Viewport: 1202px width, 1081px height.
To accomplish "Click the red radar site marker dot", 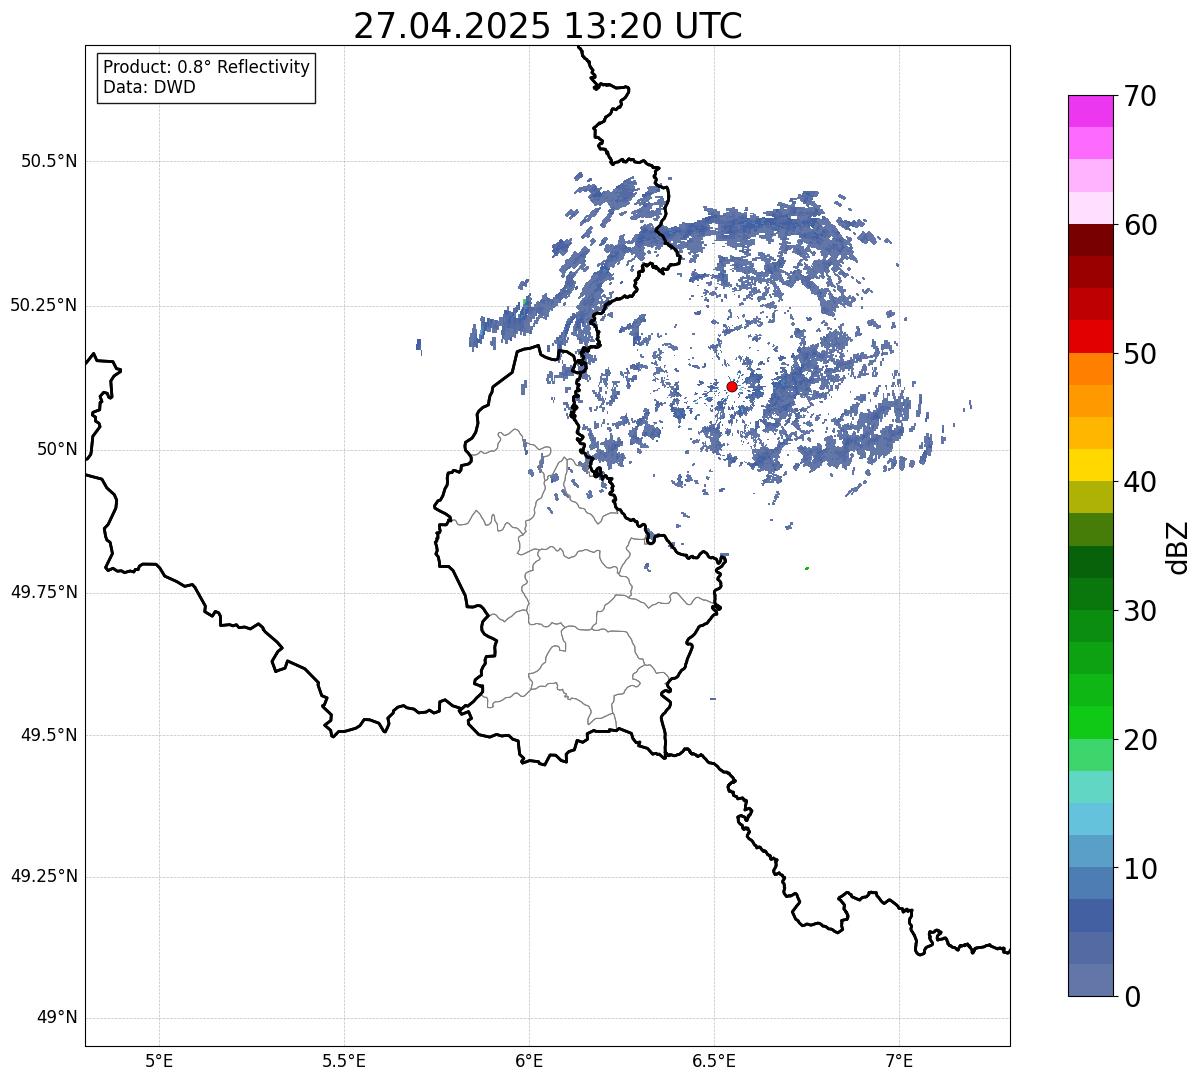I will (x=731, y=386).
